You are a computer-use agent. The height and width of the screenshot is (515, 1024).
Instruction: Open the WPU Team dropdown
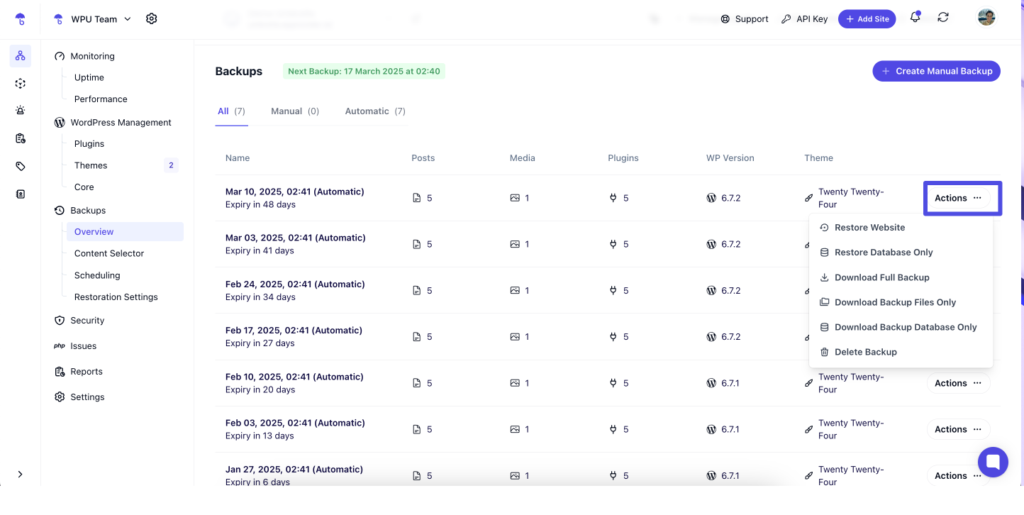pyautogui.click(x=100, y=18)
